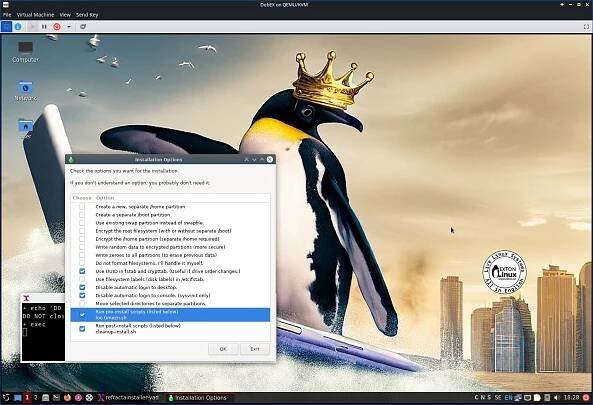The width and height of the screenshot is (593, 405).
Task: Launch Firefox from the taskbar
Action: 67,398
